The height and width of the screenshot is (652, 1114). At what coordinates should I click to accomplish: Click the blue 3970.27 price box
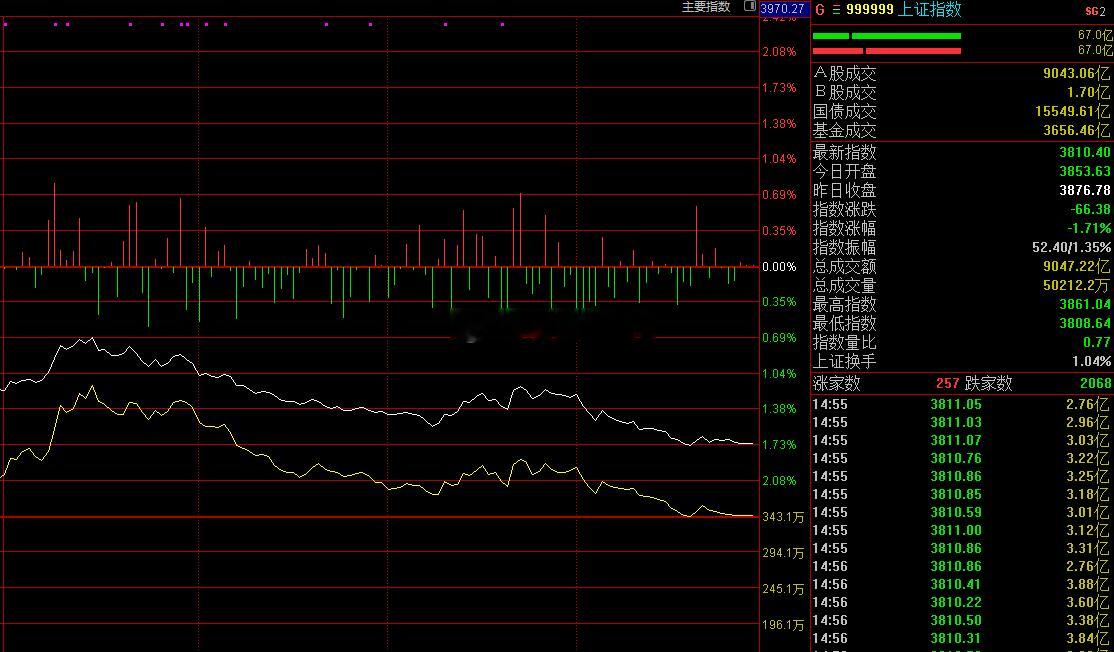(x=783, y=9)
